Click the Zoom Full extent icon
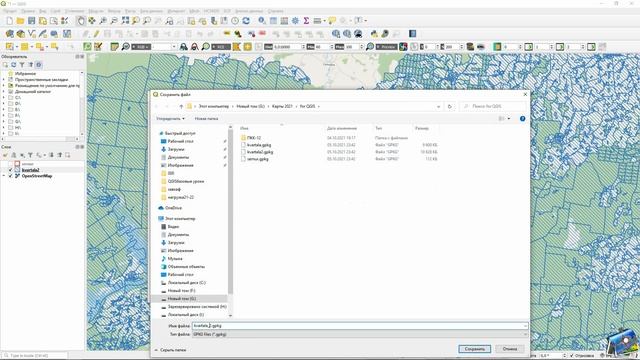The image size is (640, 360). 125,21
